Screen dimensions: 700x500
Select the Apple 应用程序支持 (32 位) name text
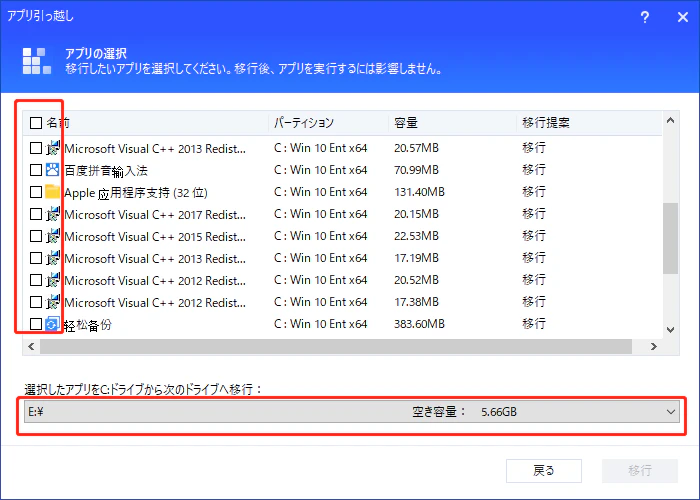(x=136, y=193)
